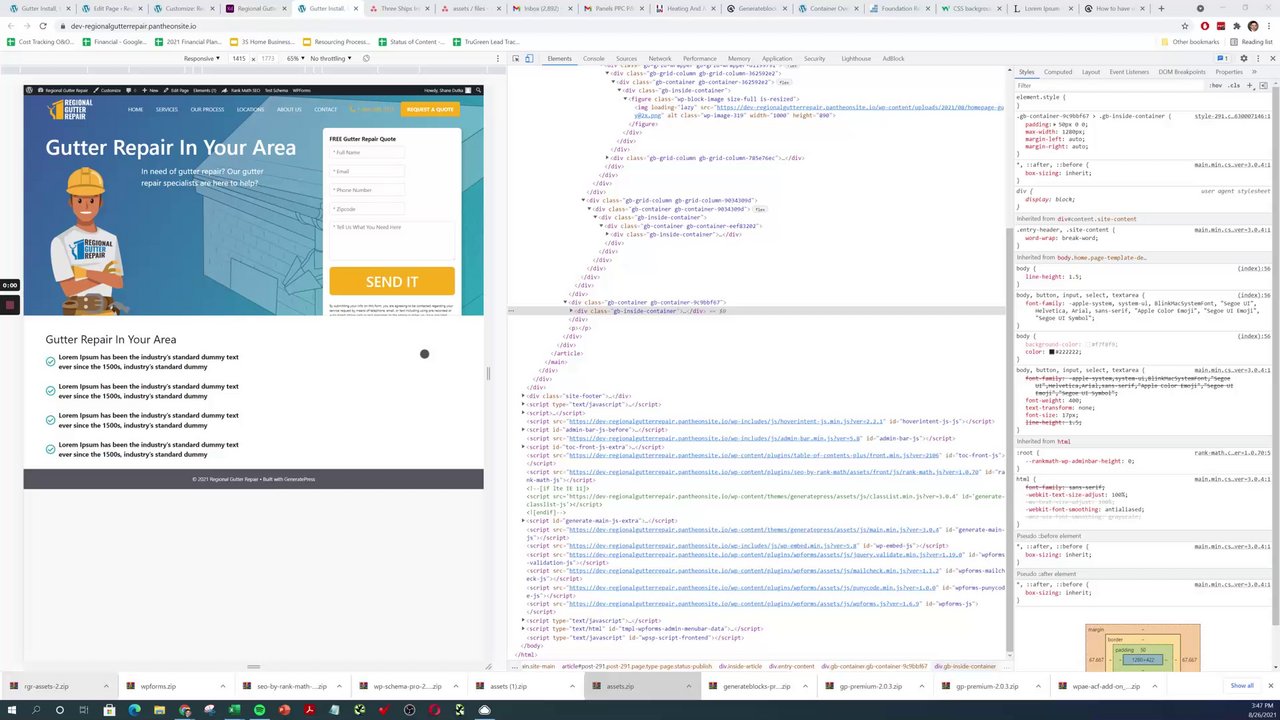The height and width of the screenshot is (720, 1280).
Task: Click the SEND IT form button
Action: (x=392, y=281)
